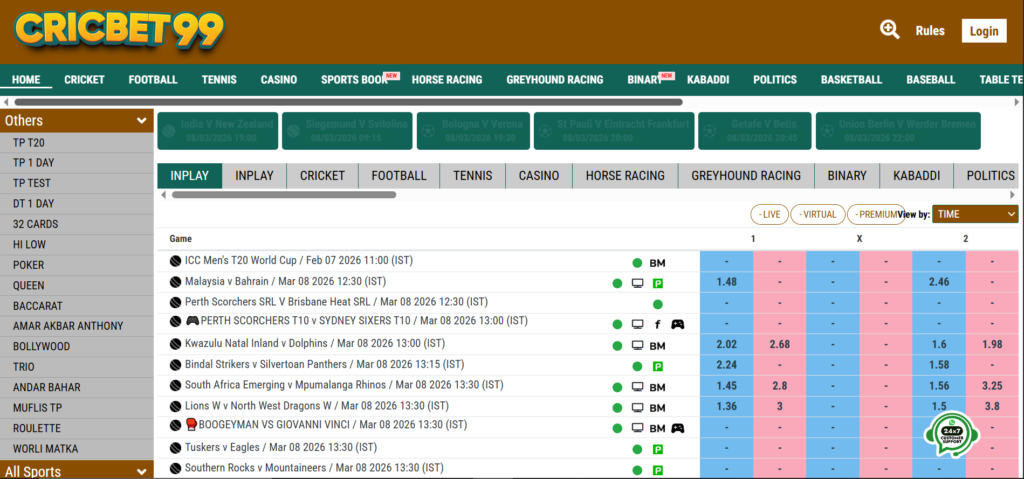The width and height of the screenshot is (1024, 479).
Task: Go to HOME in top navigation bar
Action: [26, 80]
